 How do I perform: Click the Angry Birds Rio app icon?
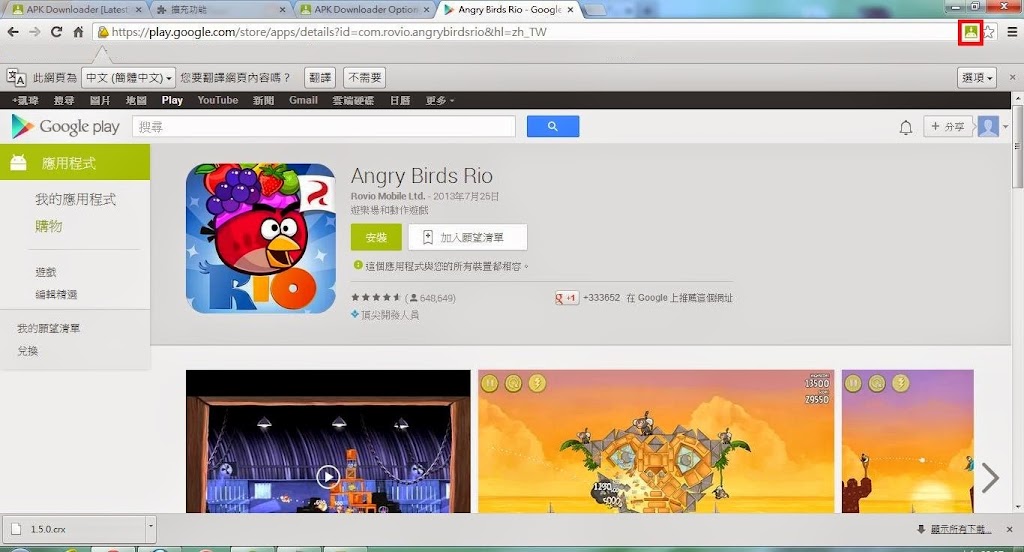(x=261, y=238)
